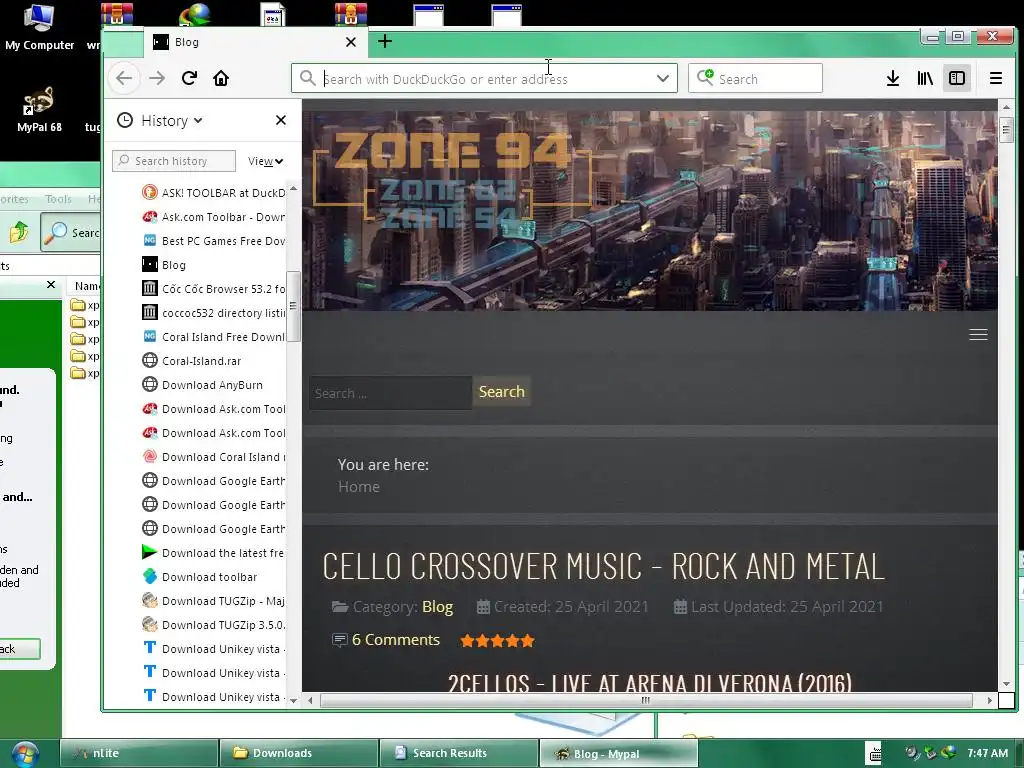Open Cốc Cốc Browser 53.2 history entry
The image size is (1024, 768).
(214, 289)
